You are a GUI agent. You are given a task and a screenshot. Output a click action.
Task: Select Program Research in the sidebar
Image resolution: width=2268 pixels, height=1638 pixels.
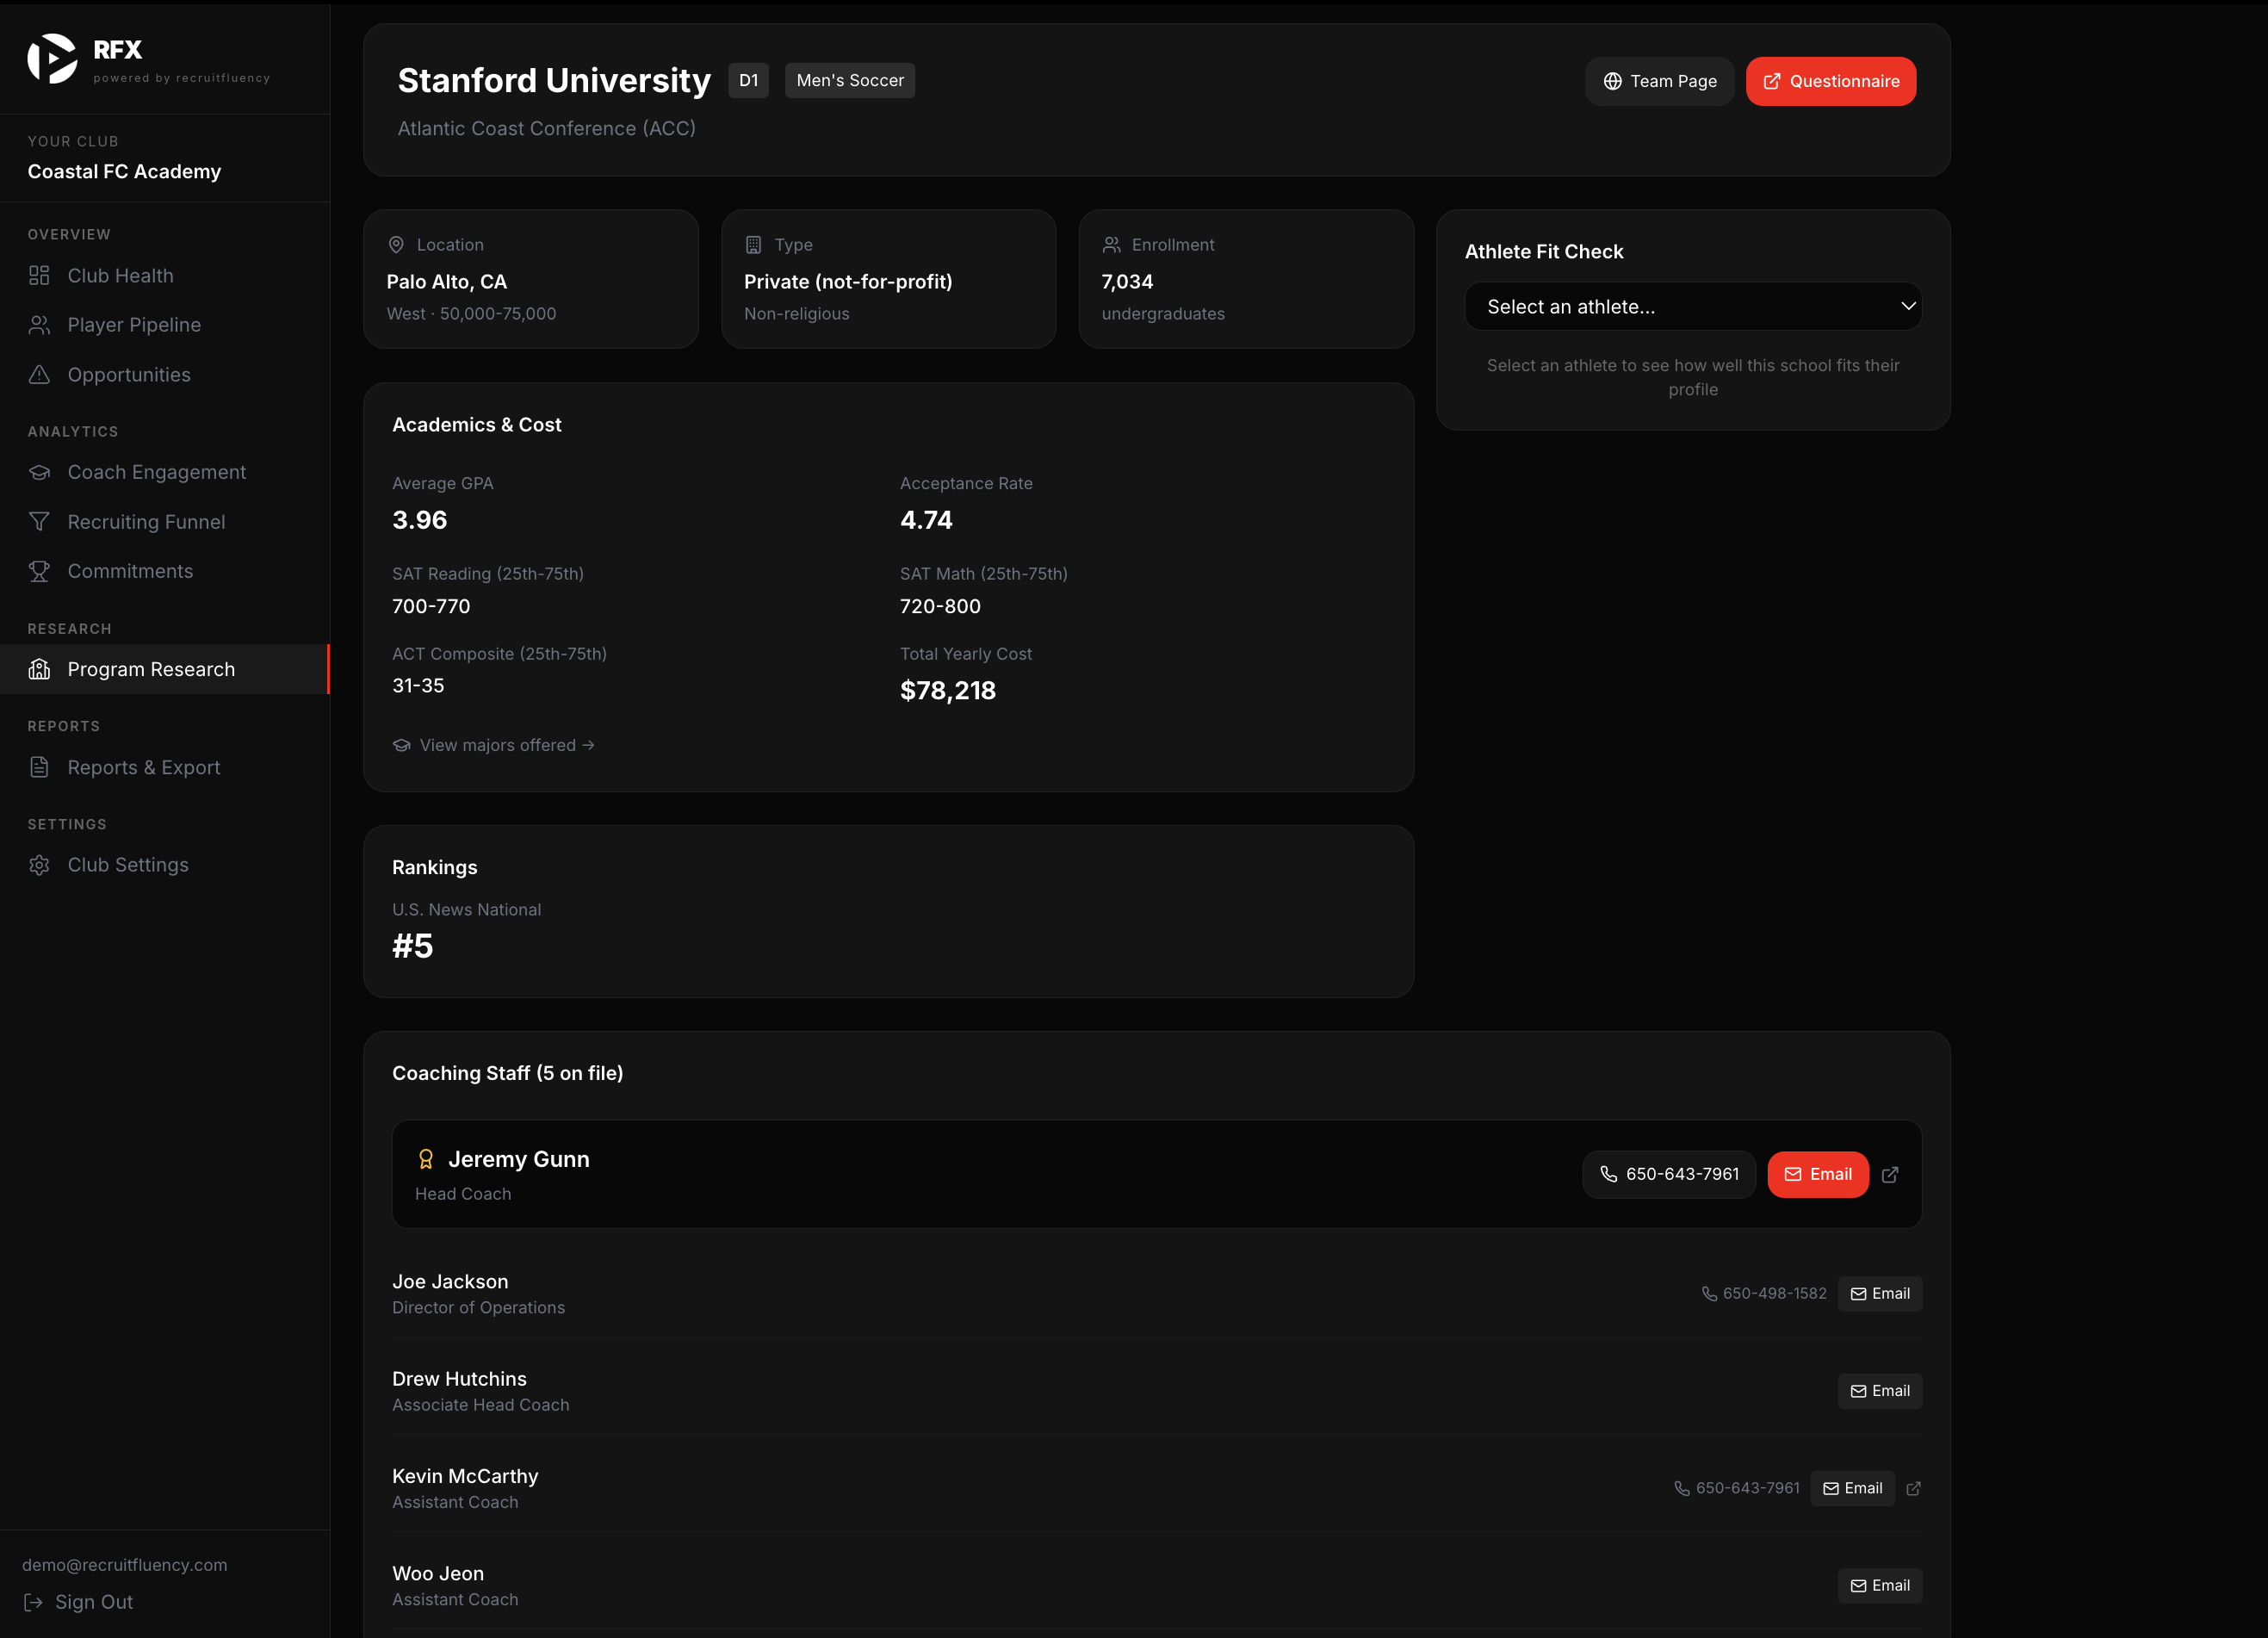(164, 669)
